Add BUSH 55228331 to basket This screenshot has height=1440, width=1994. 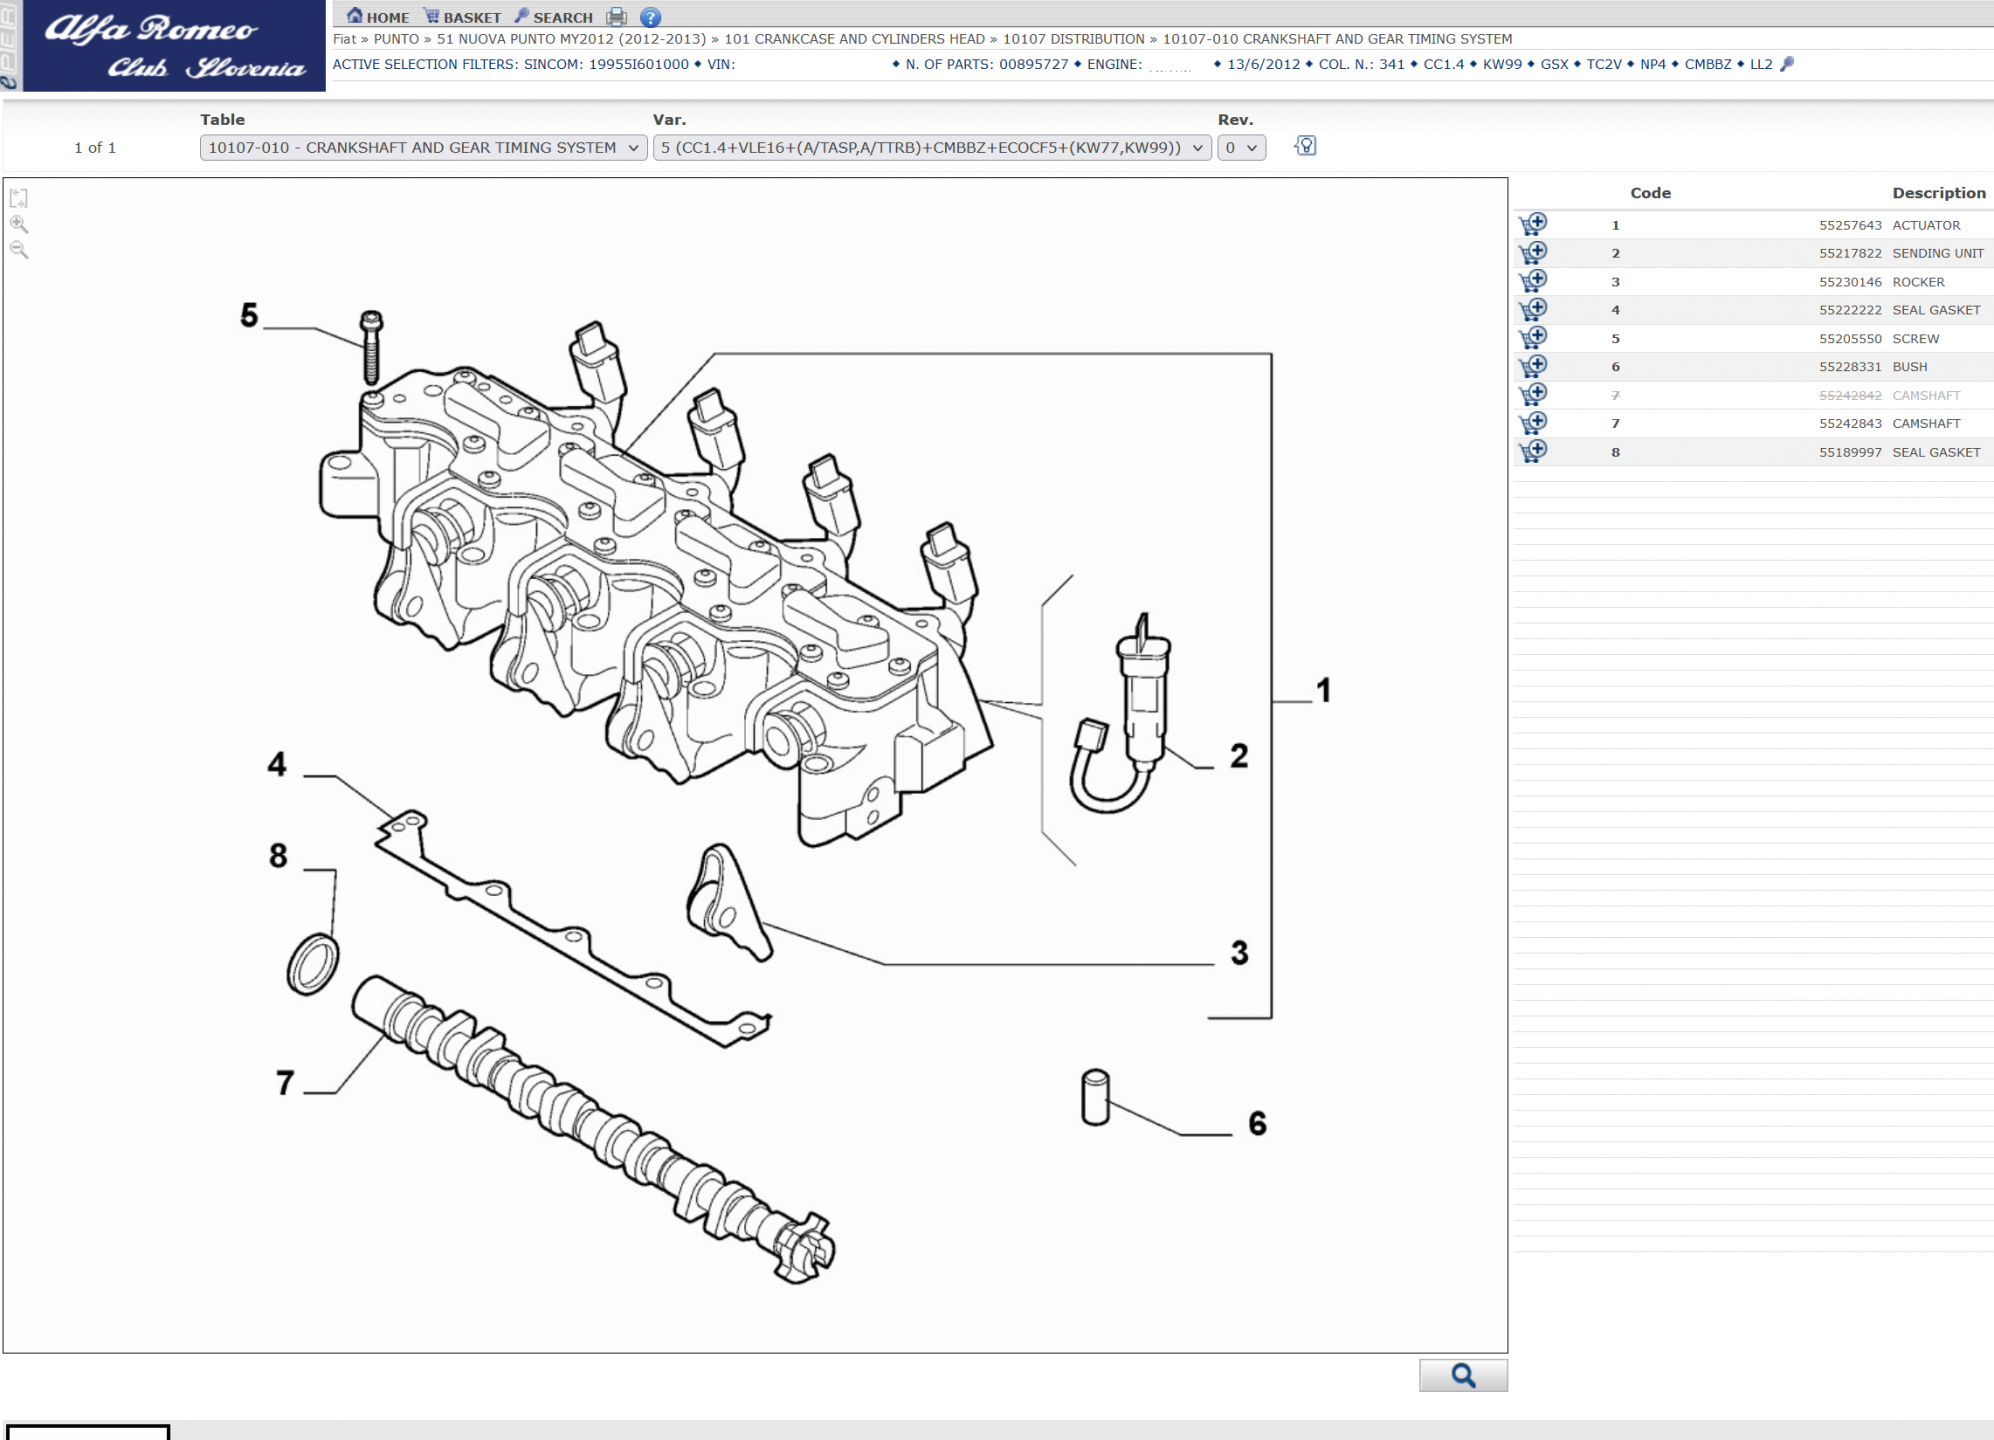tap(1532, 366)
